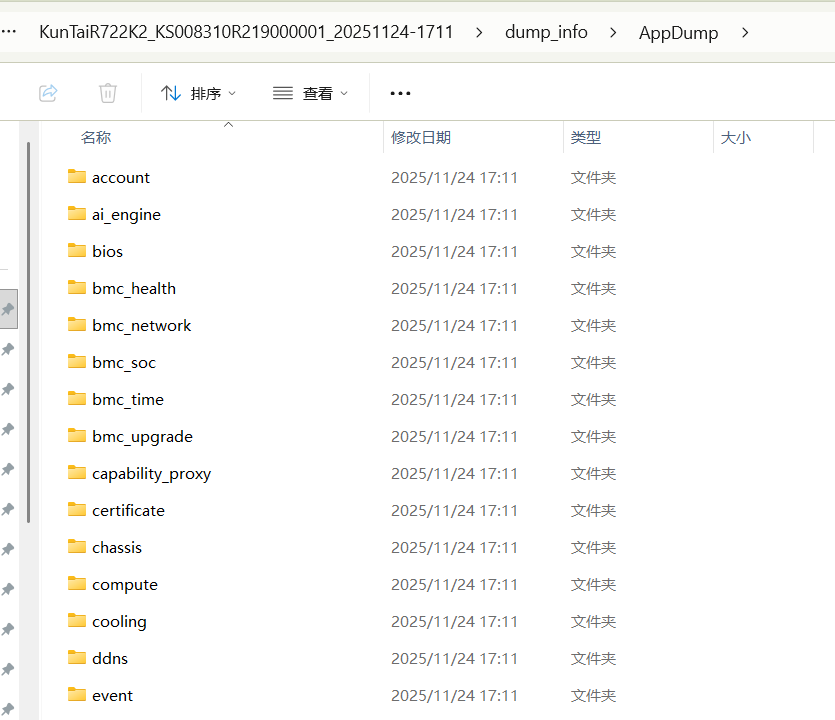Image resolution: width=835 pixels, height=720 pixels.
Task: Click the event folder icon
Action: pos(77,695)
